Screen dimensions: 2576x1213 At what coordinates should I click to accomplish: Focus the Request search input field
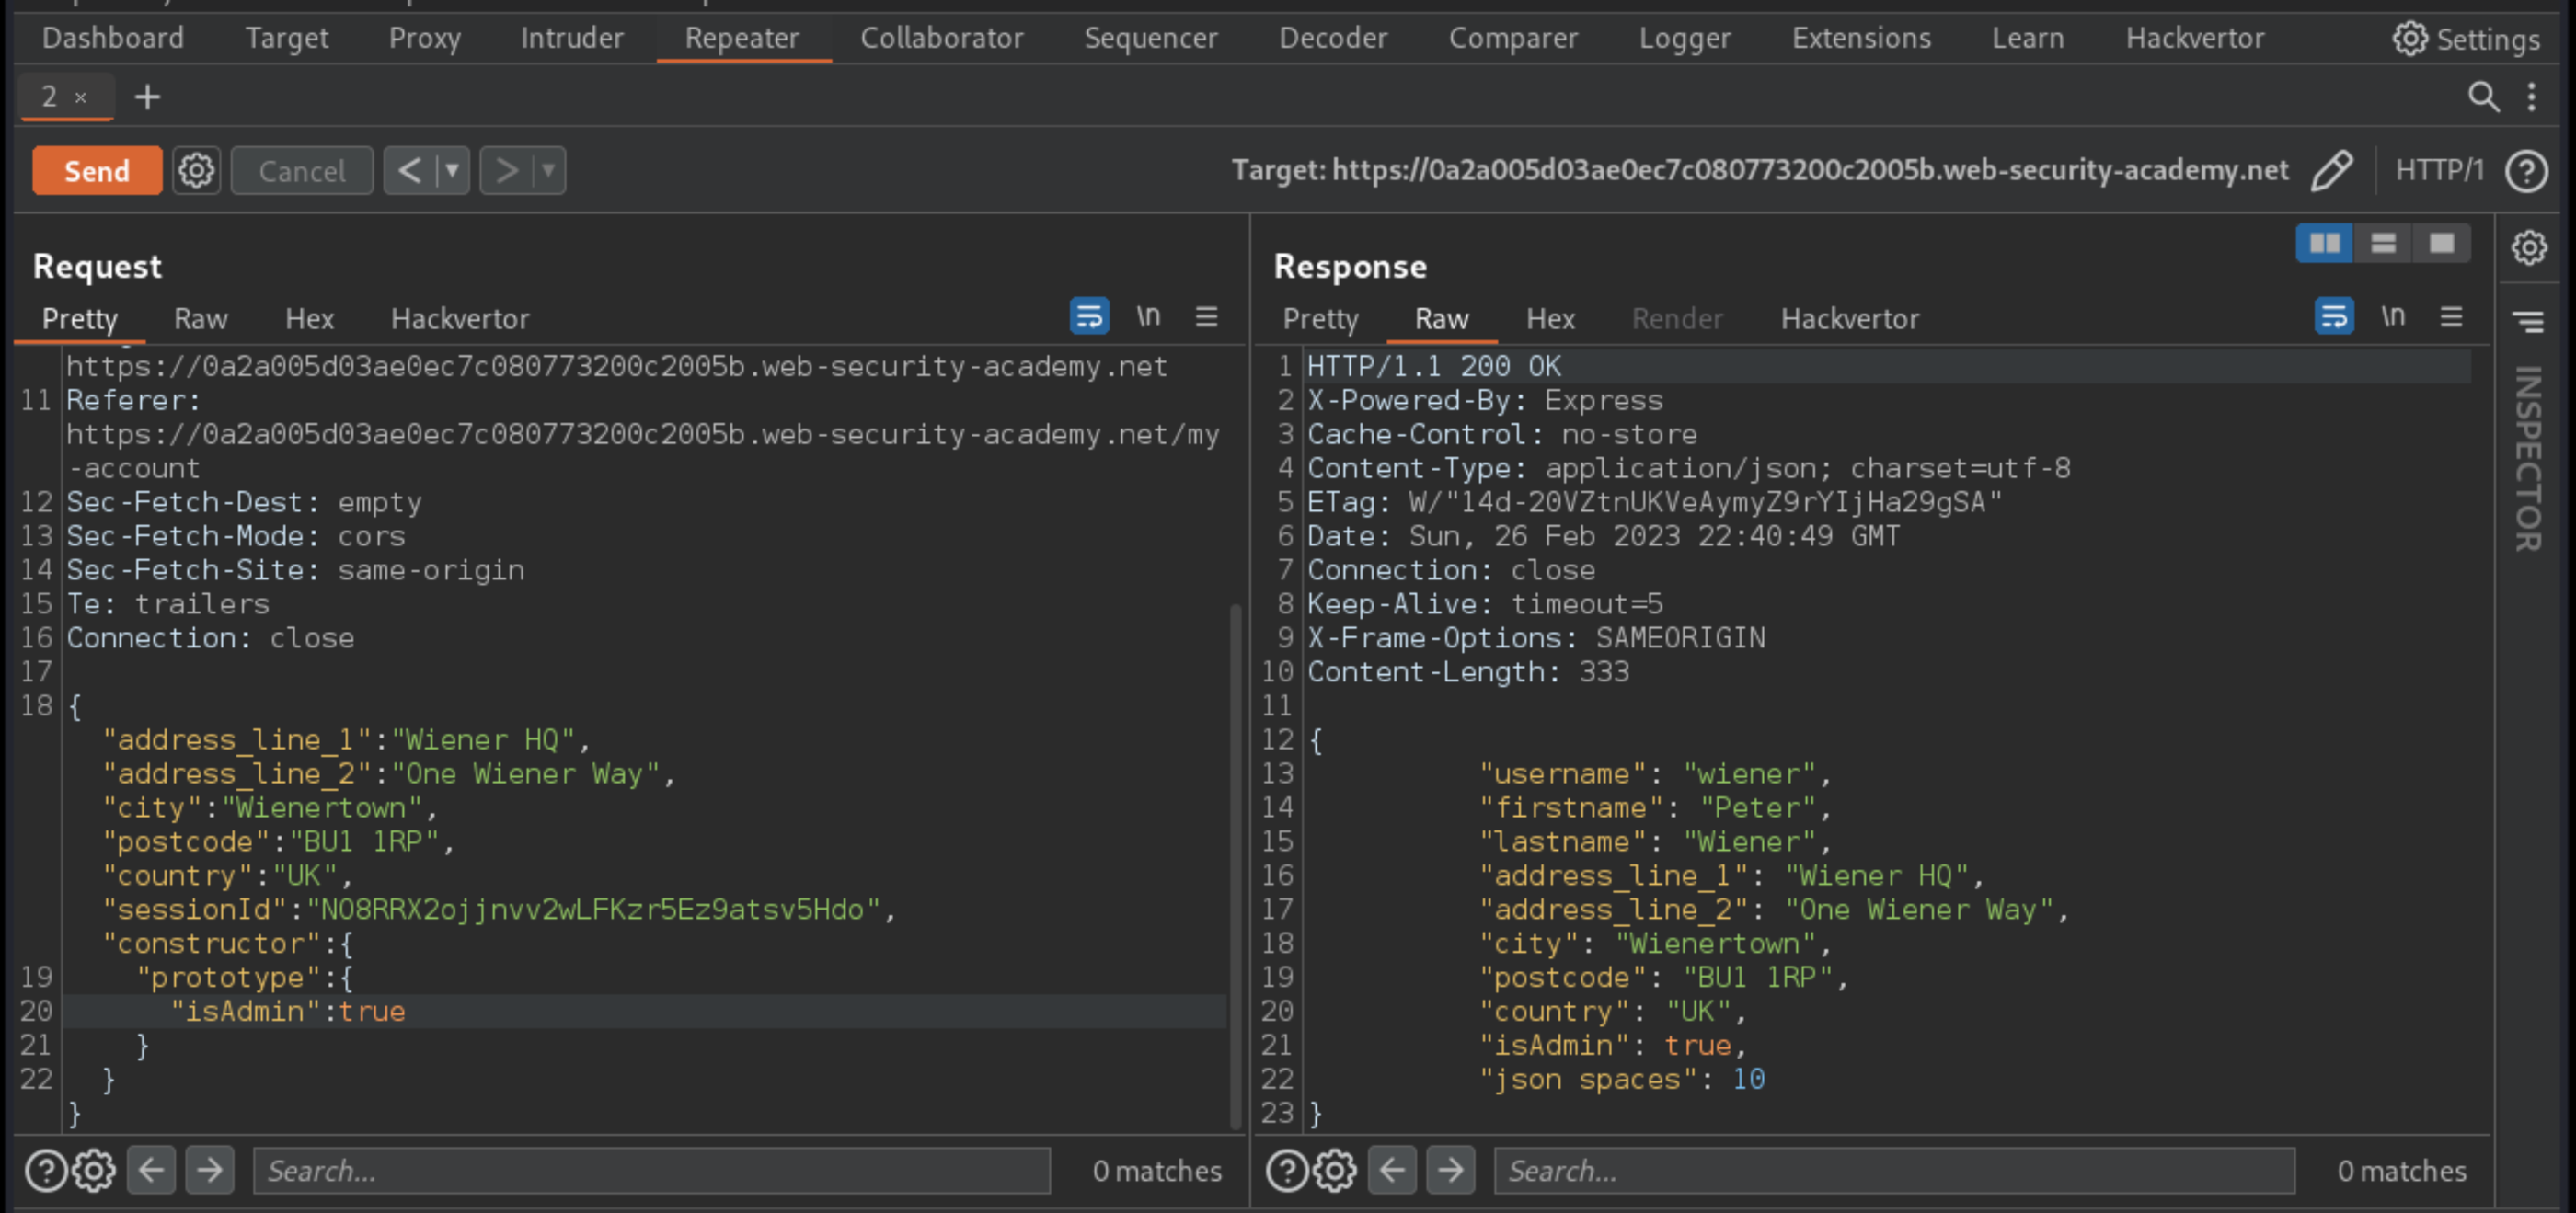pos(652,1170)
